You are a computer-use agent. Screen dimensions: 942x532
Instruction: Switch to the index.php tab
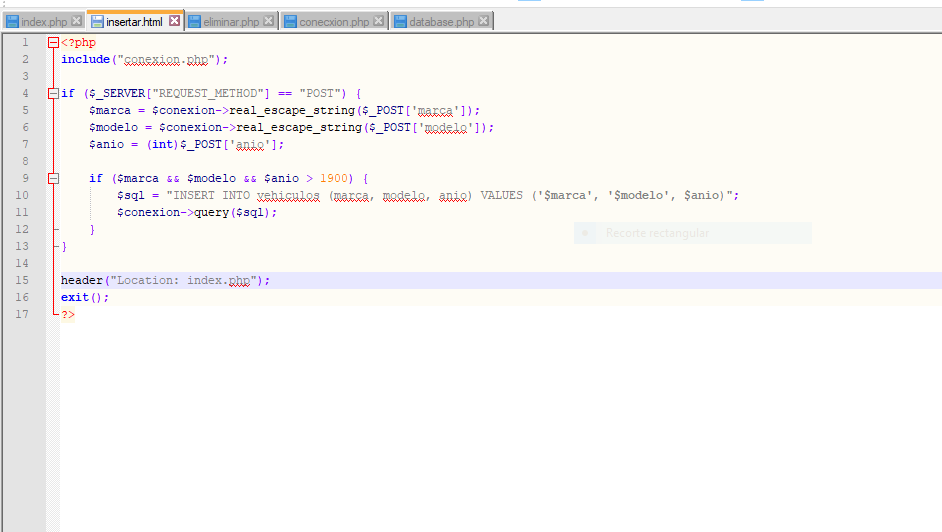click(44, 21)
